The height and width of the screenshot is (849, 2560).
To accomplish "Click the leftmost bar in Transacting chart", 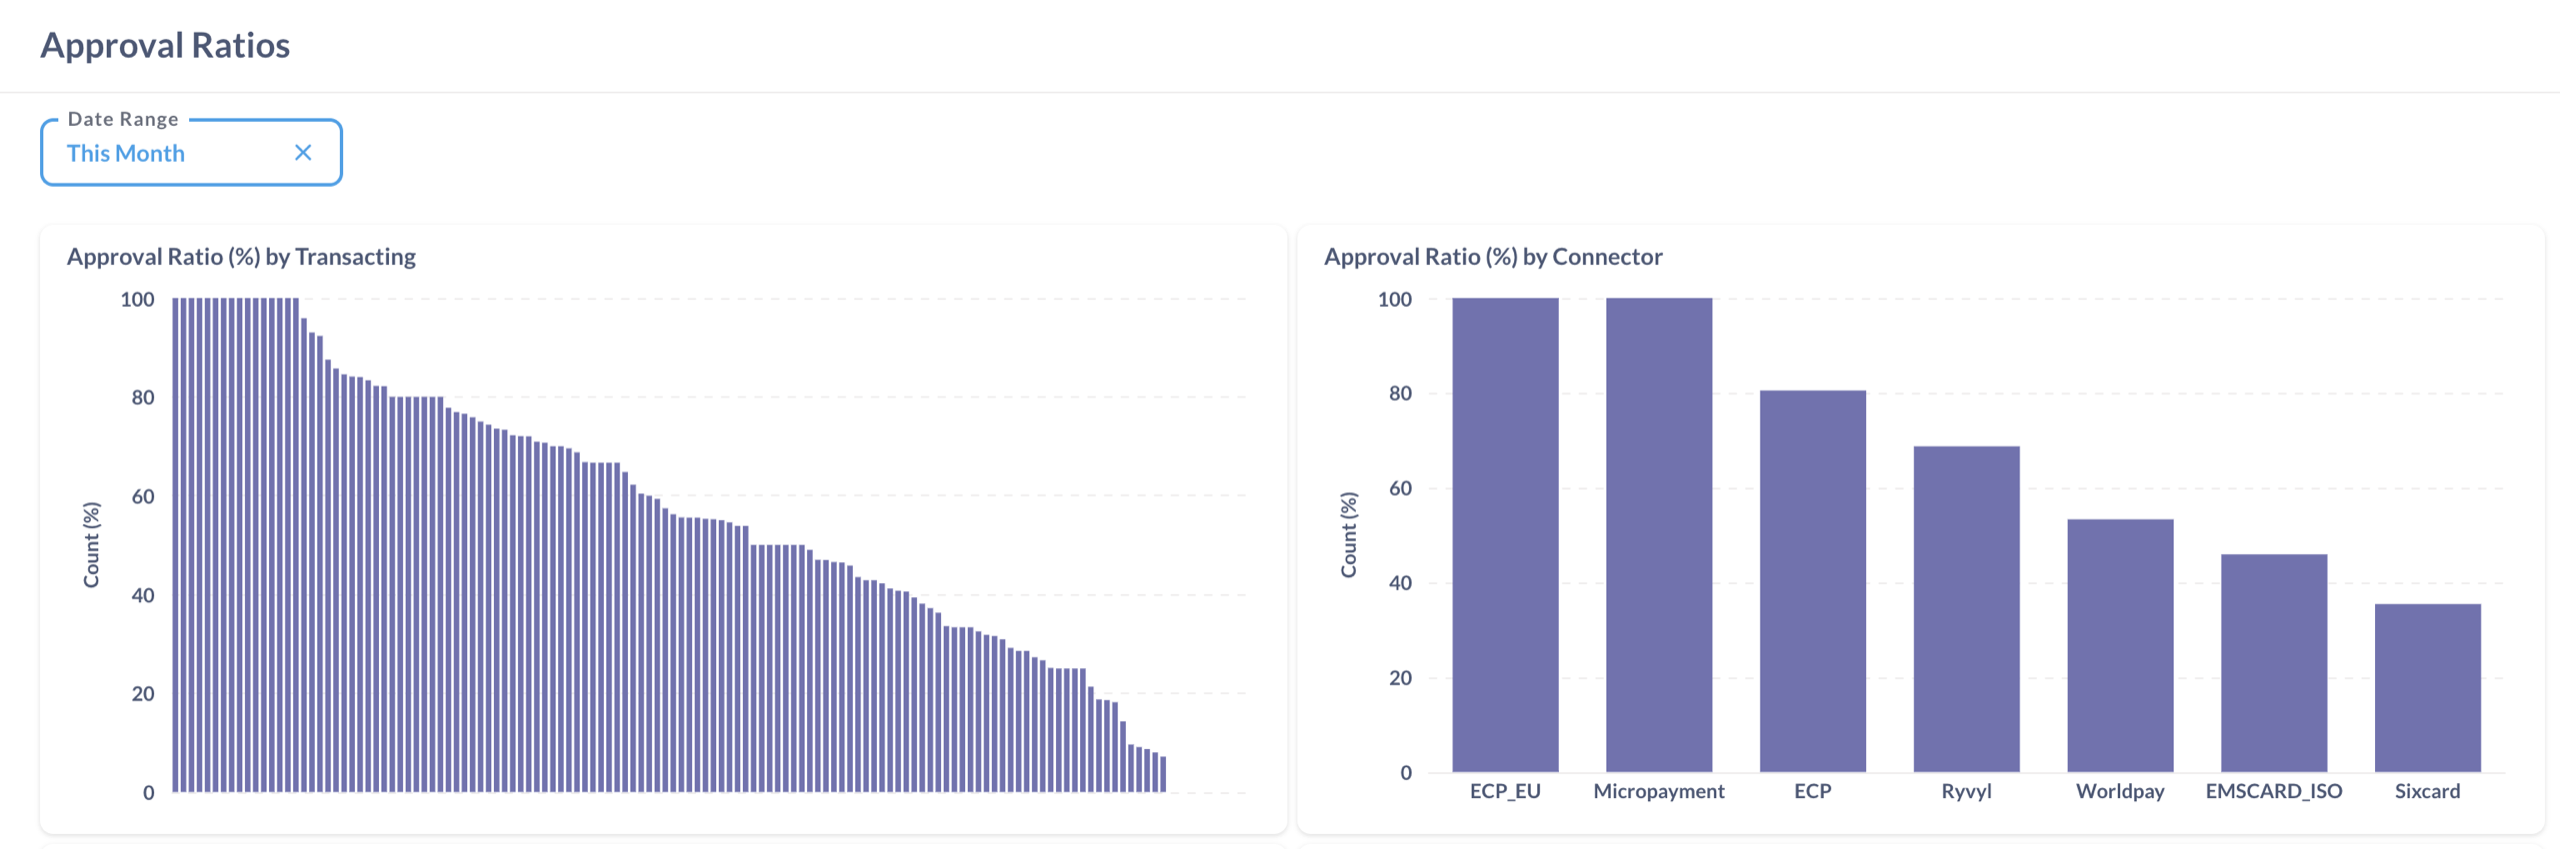I will click(176, 545).
